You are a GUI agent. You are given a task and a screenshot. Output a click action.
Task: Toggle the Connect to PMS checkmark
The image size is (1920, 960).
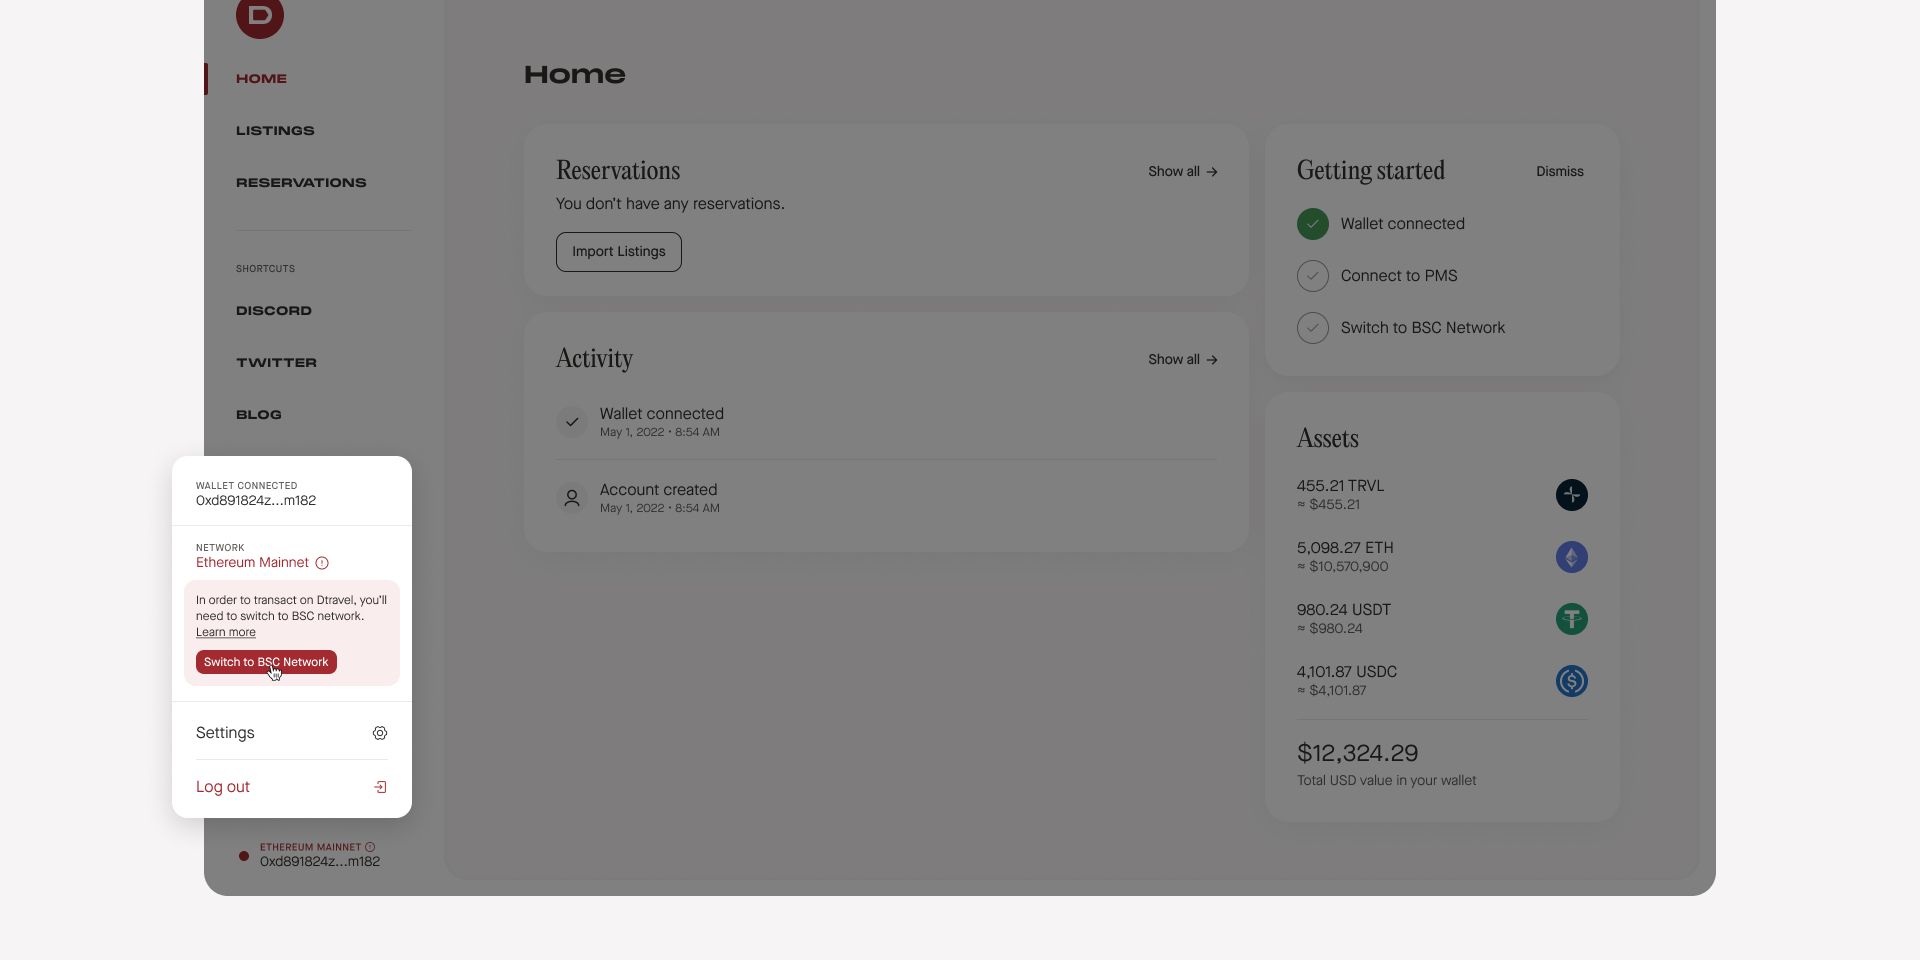pos(1312,276)
